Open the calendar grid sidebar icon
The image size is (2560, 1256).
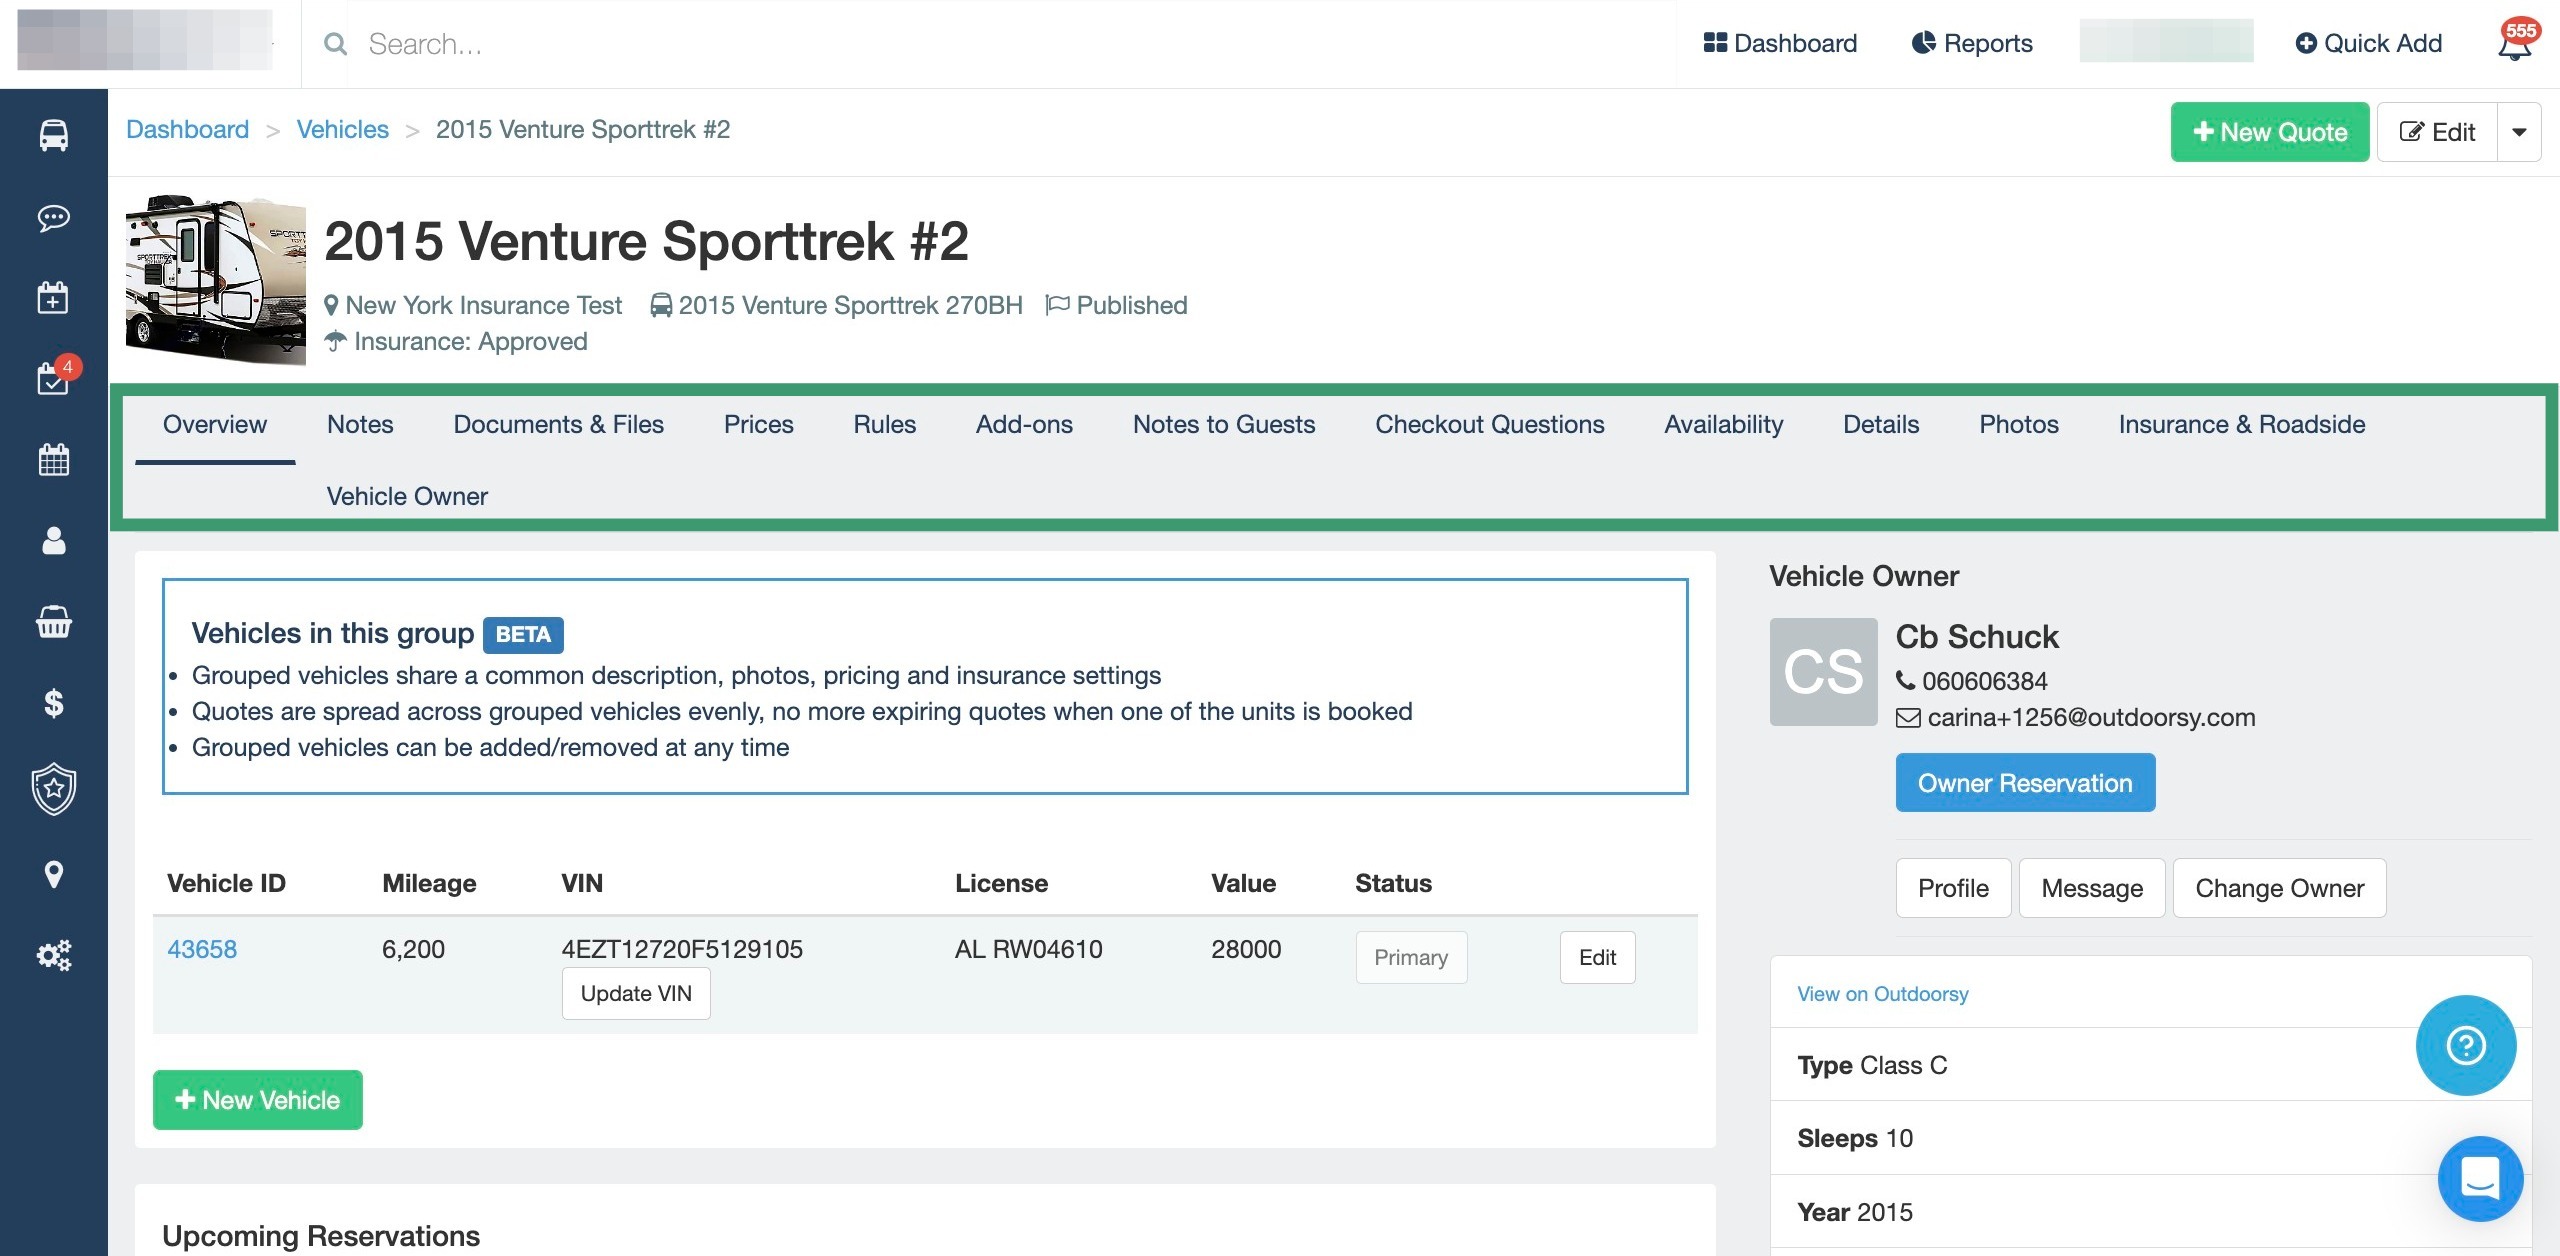click(x=54, y=460)
